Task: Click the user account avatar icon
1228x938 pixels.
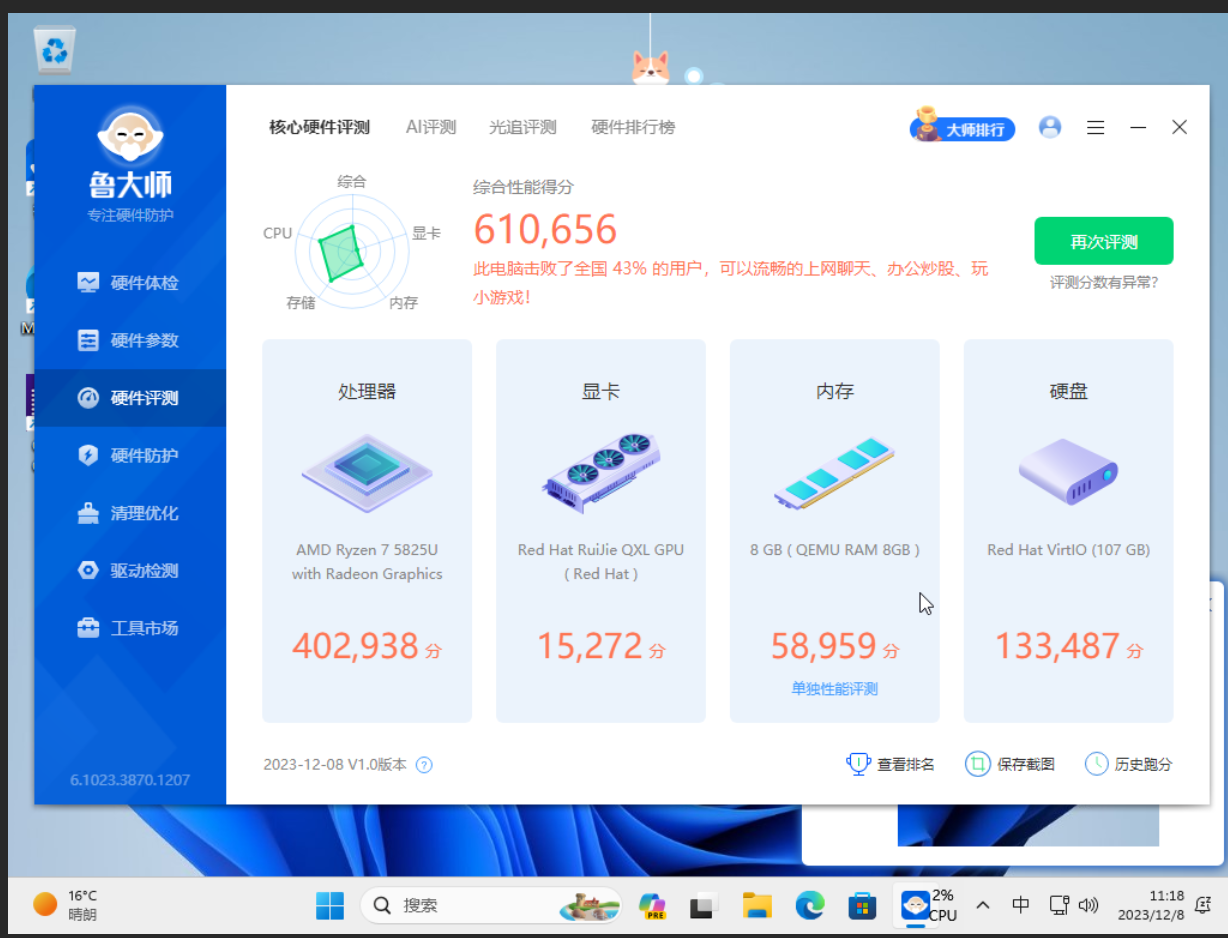Action: 1049,127
